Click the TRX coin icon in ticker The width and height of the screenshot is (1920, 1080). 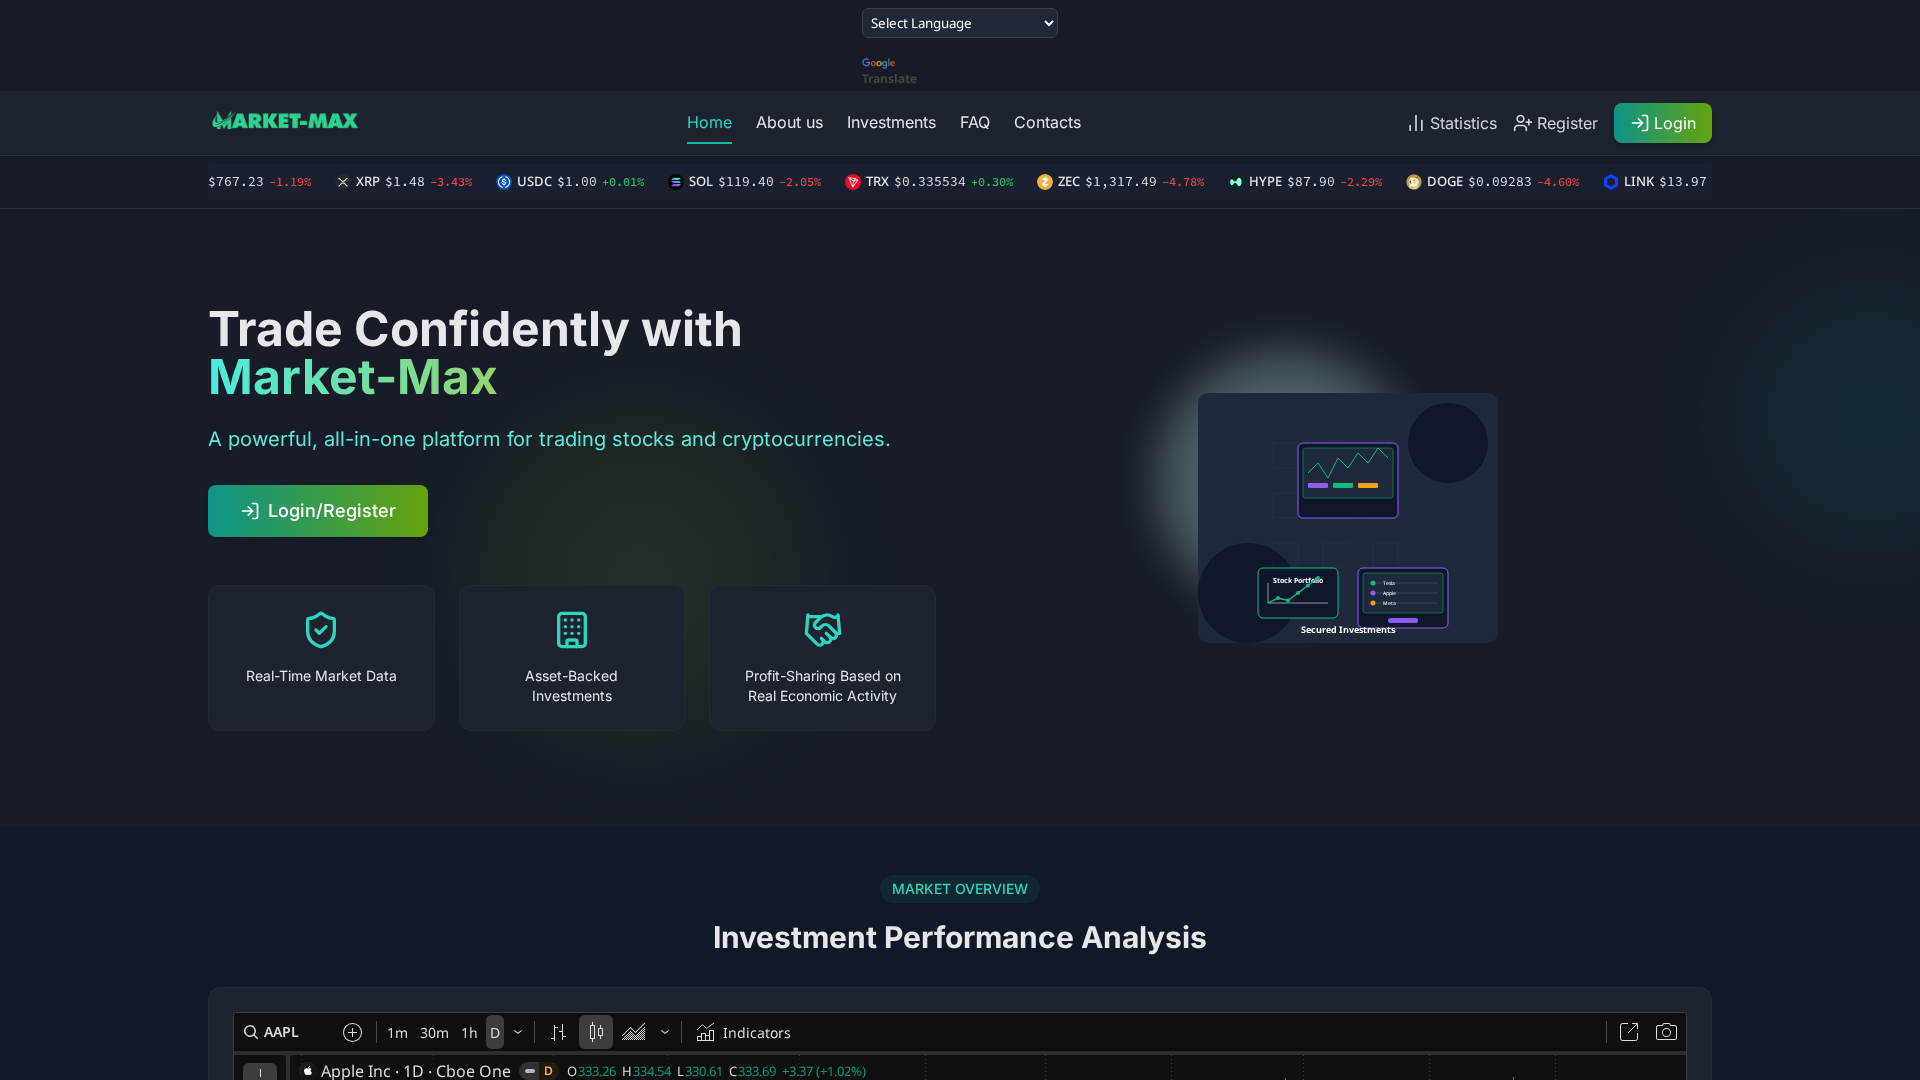click(853, 182)
